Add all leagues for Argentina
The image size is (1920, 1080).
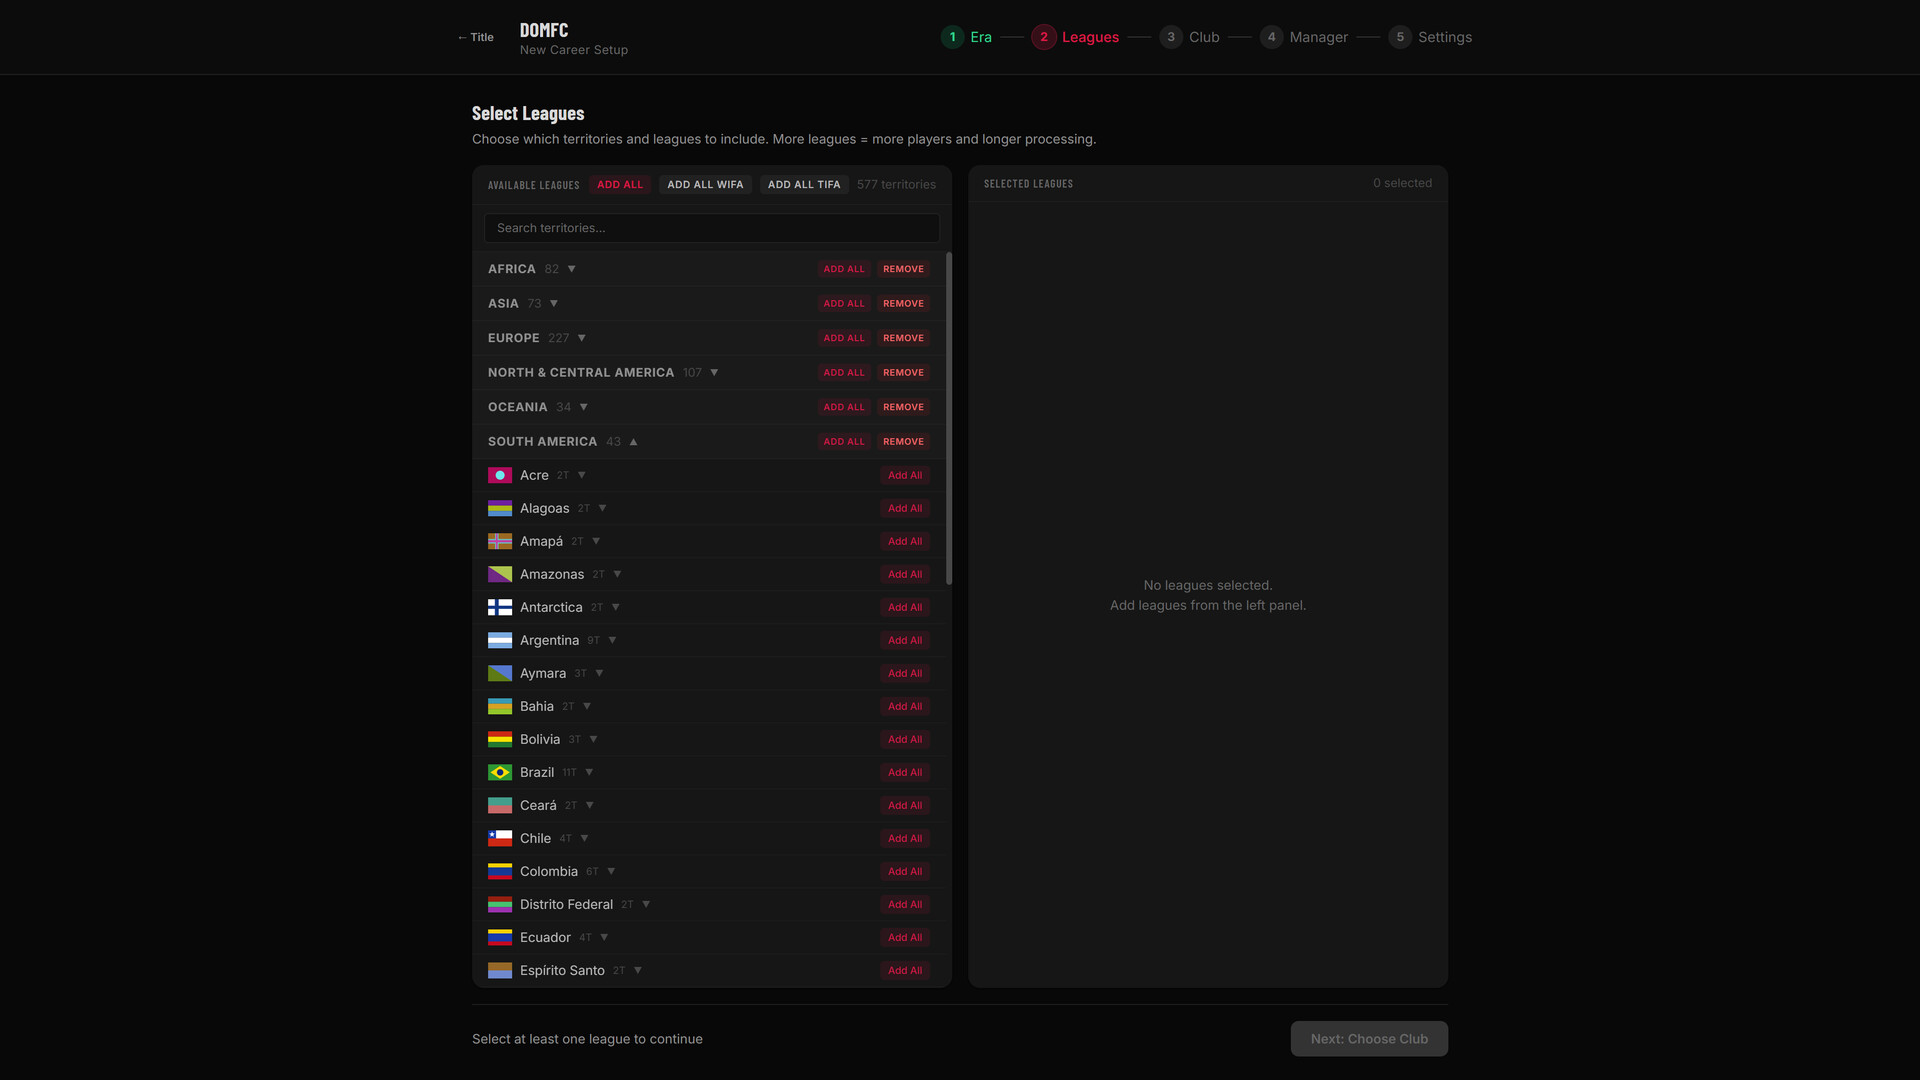[x=904, y=640]
